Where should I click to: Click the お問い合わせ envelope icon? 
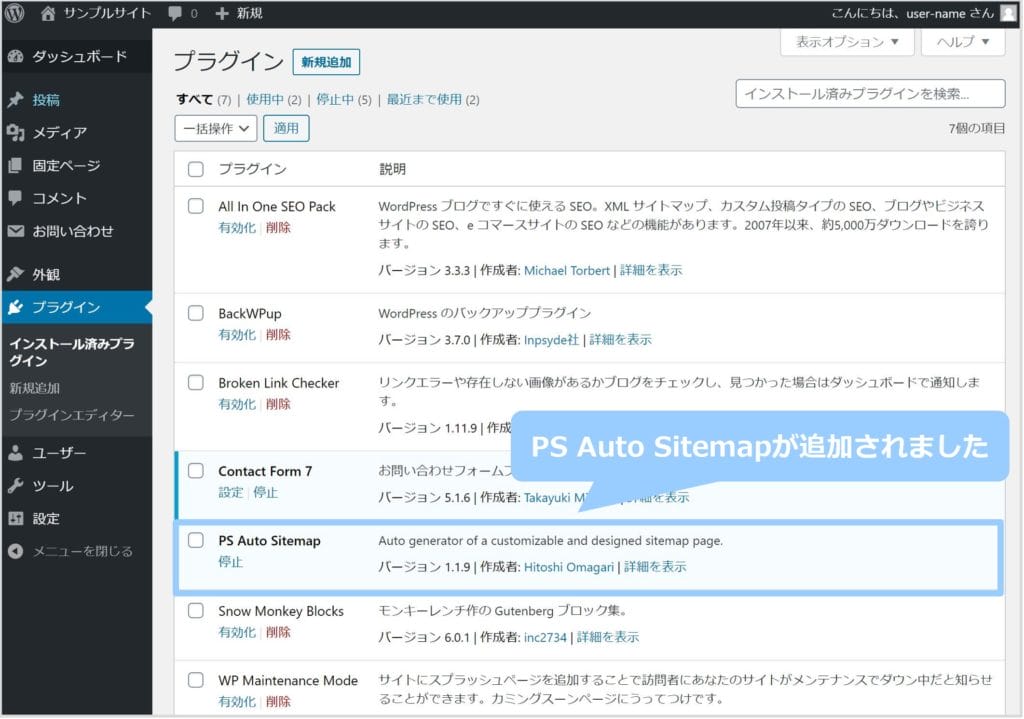[x=16, y=231]
